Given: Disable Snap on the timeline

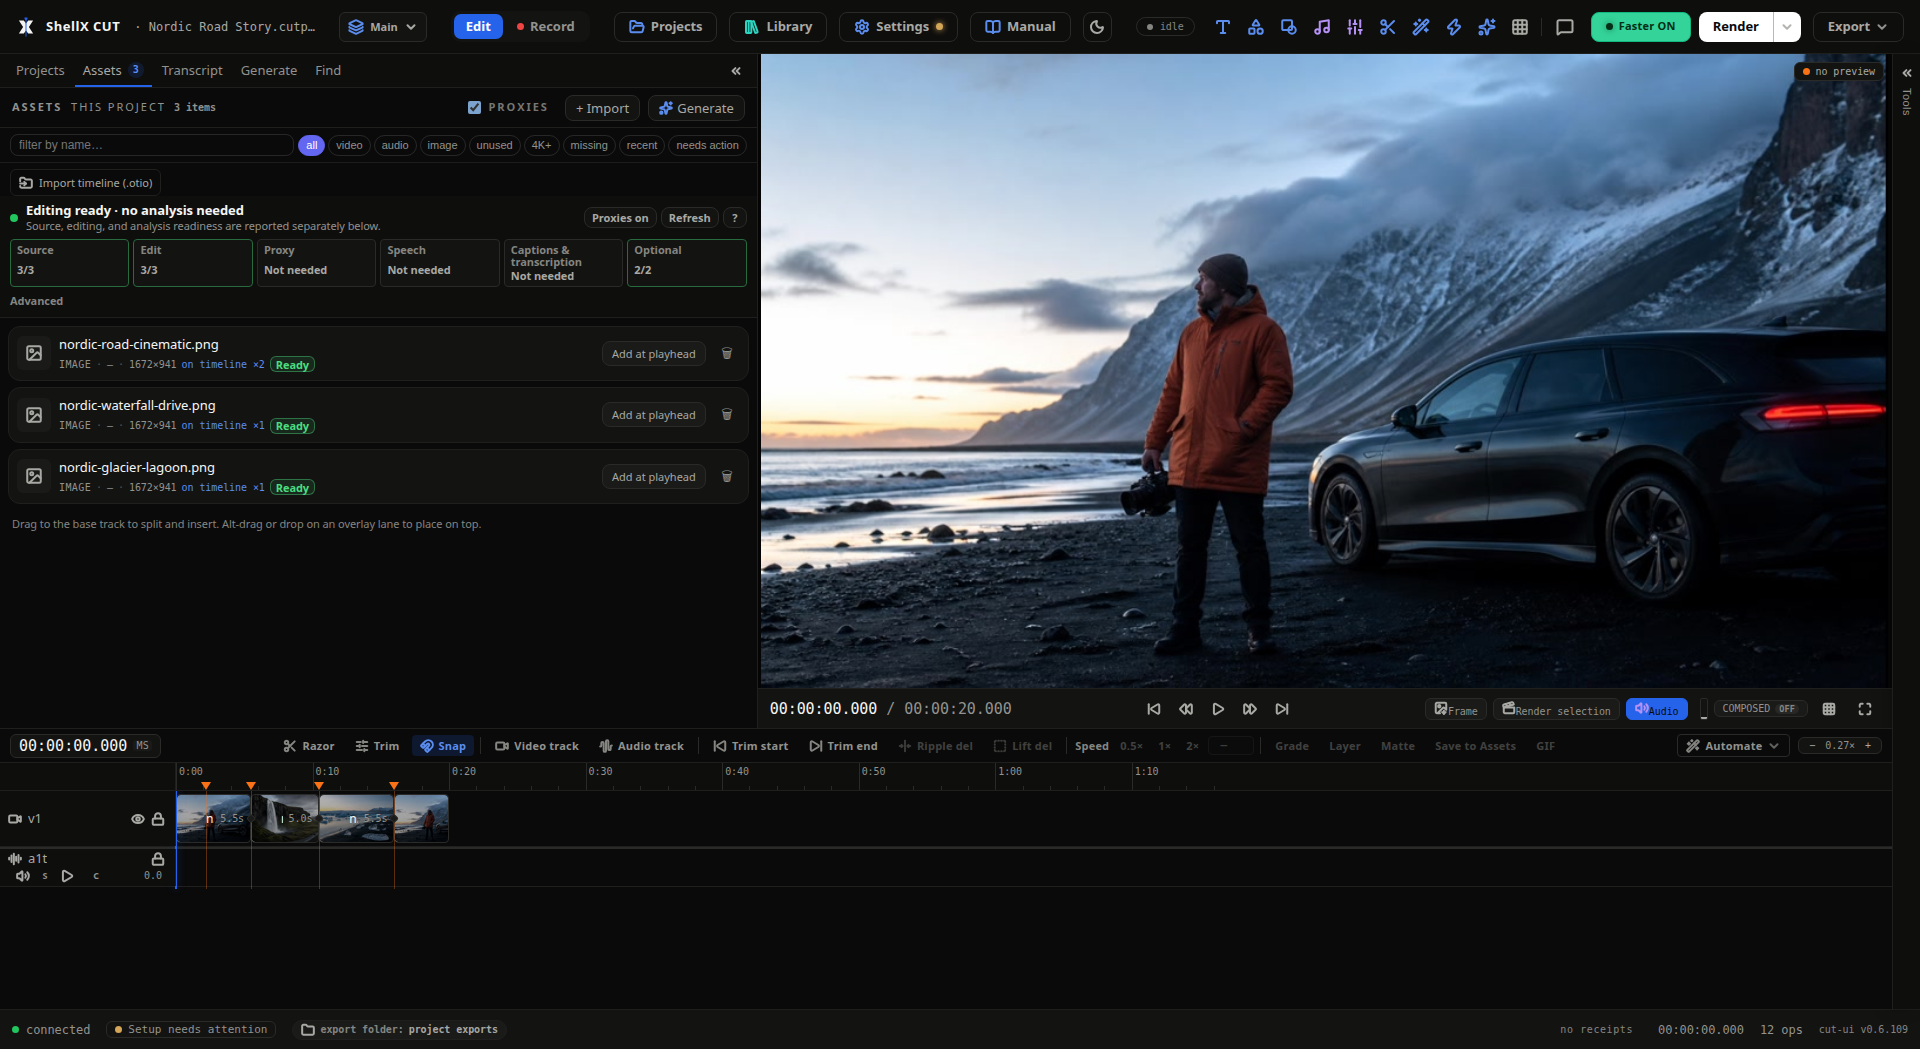Looking at the screenshot, I should (443, 746).
